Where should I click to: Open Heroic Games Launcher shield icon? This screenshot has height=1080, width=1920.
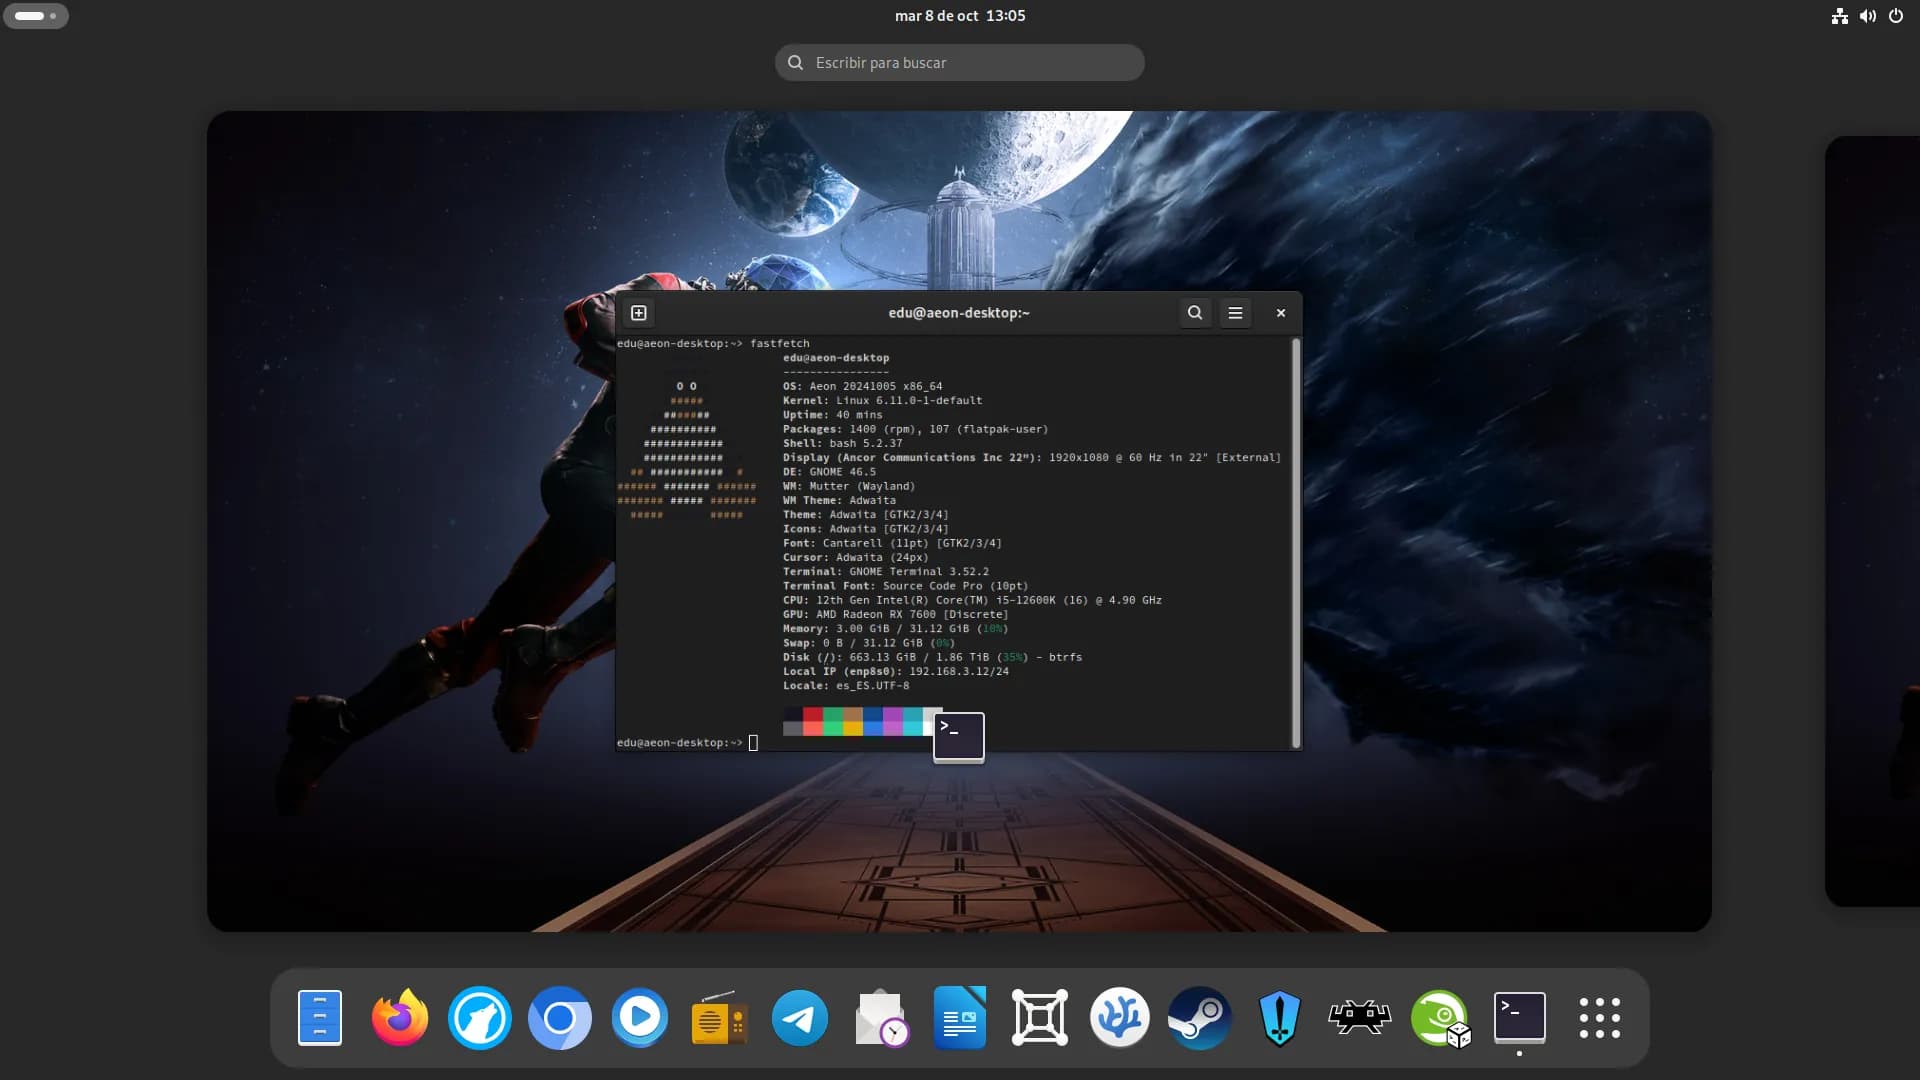click(x=1280, y=1018)
